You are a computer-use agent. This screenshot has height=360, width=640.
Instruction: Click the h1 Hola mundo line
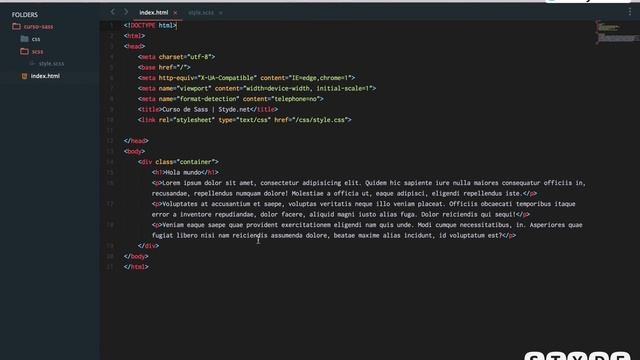185,173
